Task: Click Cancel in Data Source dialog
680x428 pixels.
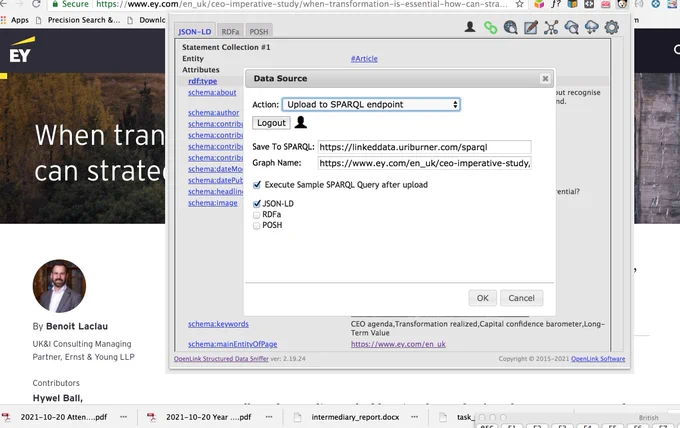Action: (x=521, y=298)
